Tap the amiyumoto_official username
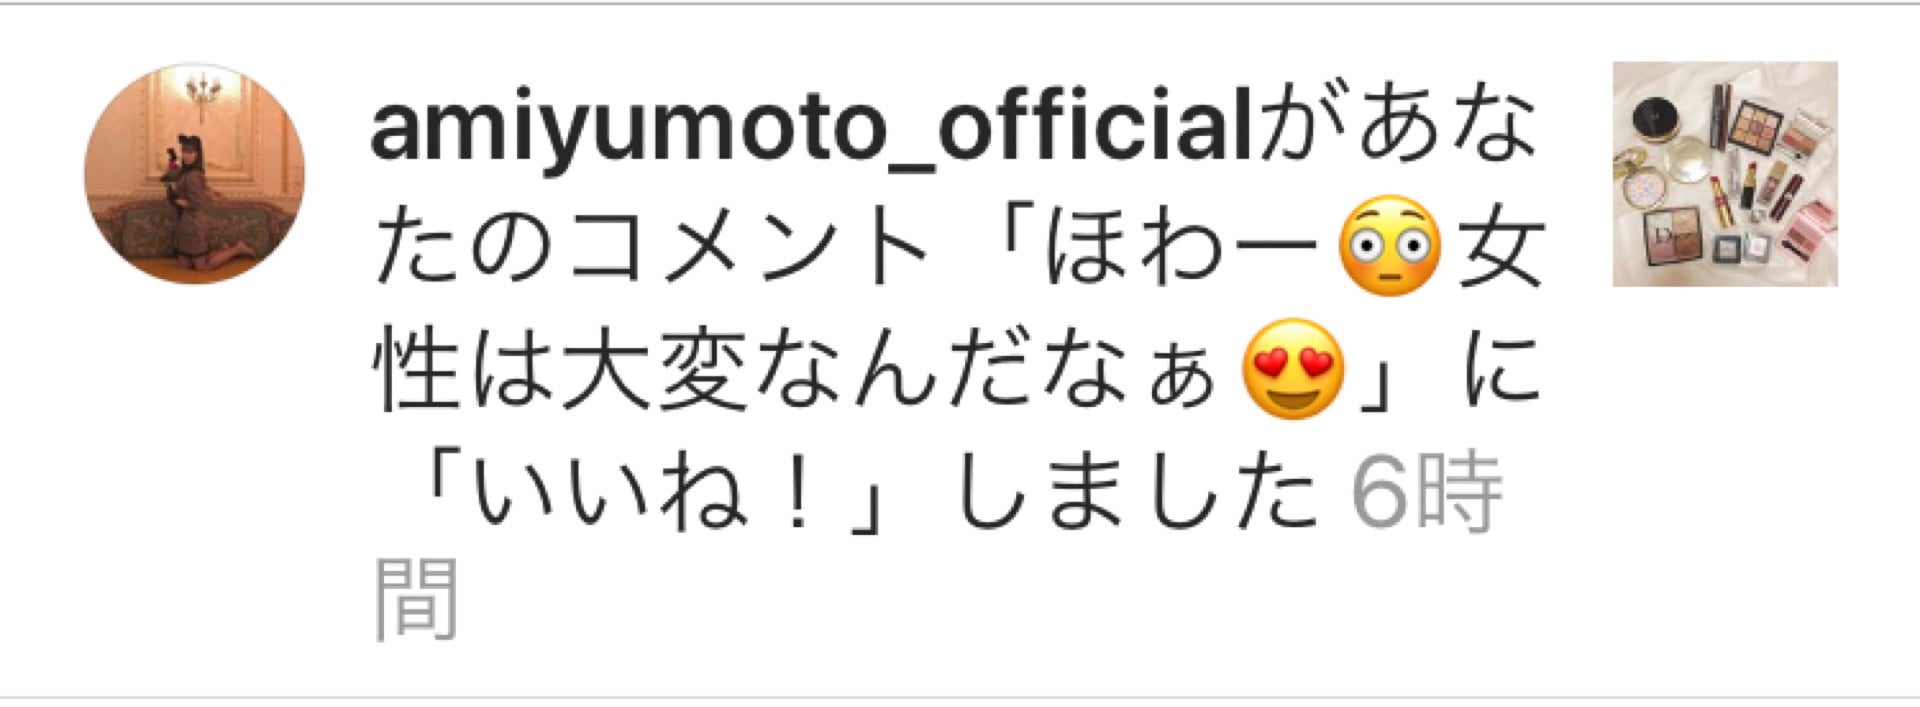 (813, 130)
